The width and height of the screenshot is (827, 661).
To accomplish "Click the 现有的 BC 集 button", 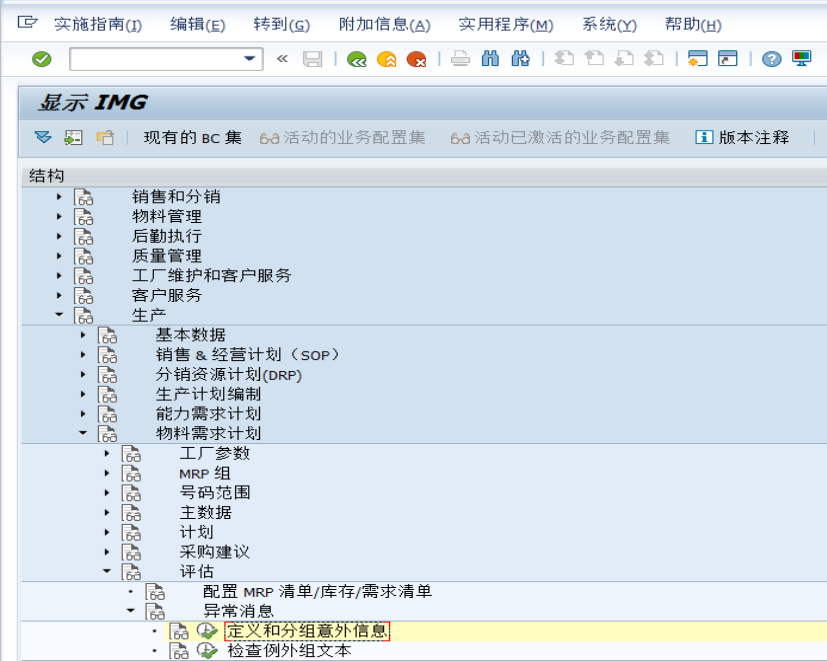I will coord(193,138).
